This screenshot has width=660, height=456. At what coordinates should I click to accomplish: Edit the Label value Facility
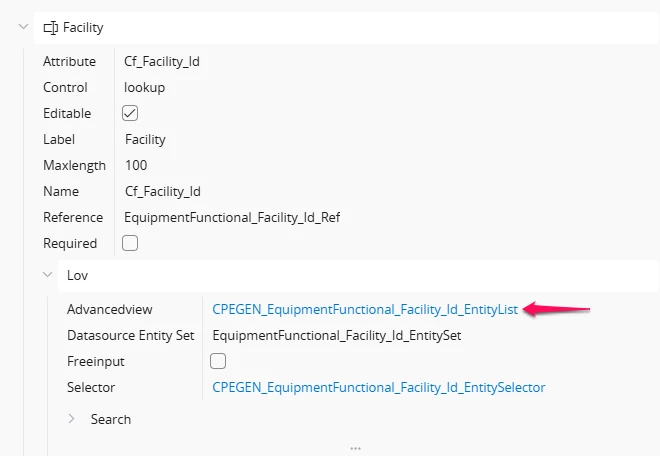(x=145, y=139)
